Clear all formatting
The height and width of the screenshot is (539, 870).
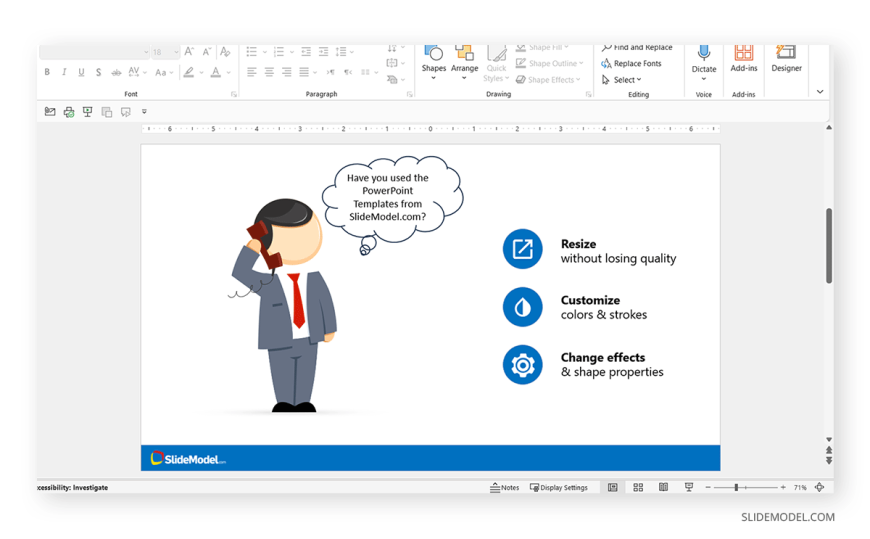point(225,52)
